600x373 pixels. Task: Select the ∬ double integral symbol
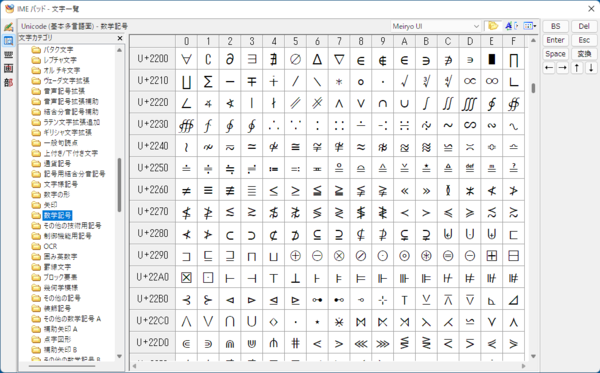(x=448, y=103)
